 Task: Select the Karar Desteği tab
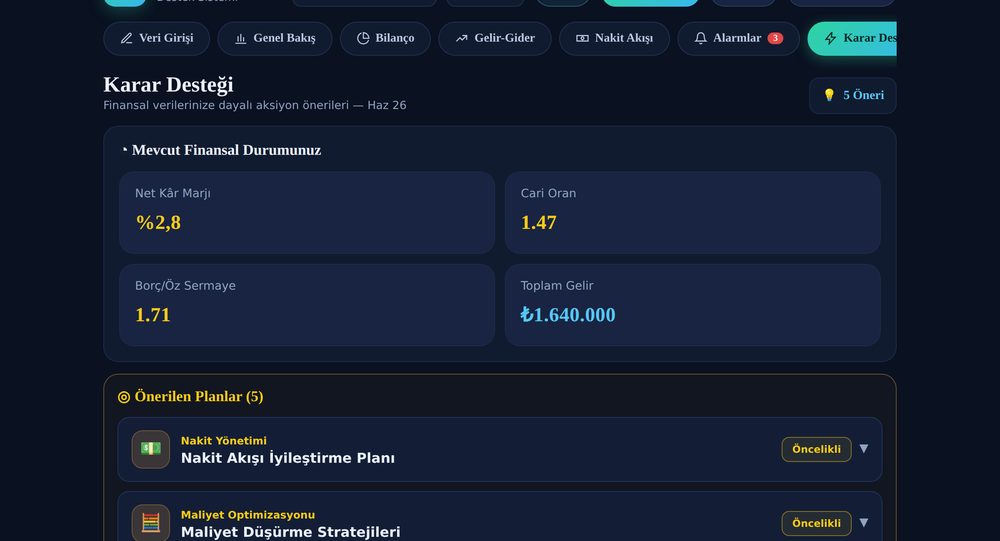click(x=852, y=38)
